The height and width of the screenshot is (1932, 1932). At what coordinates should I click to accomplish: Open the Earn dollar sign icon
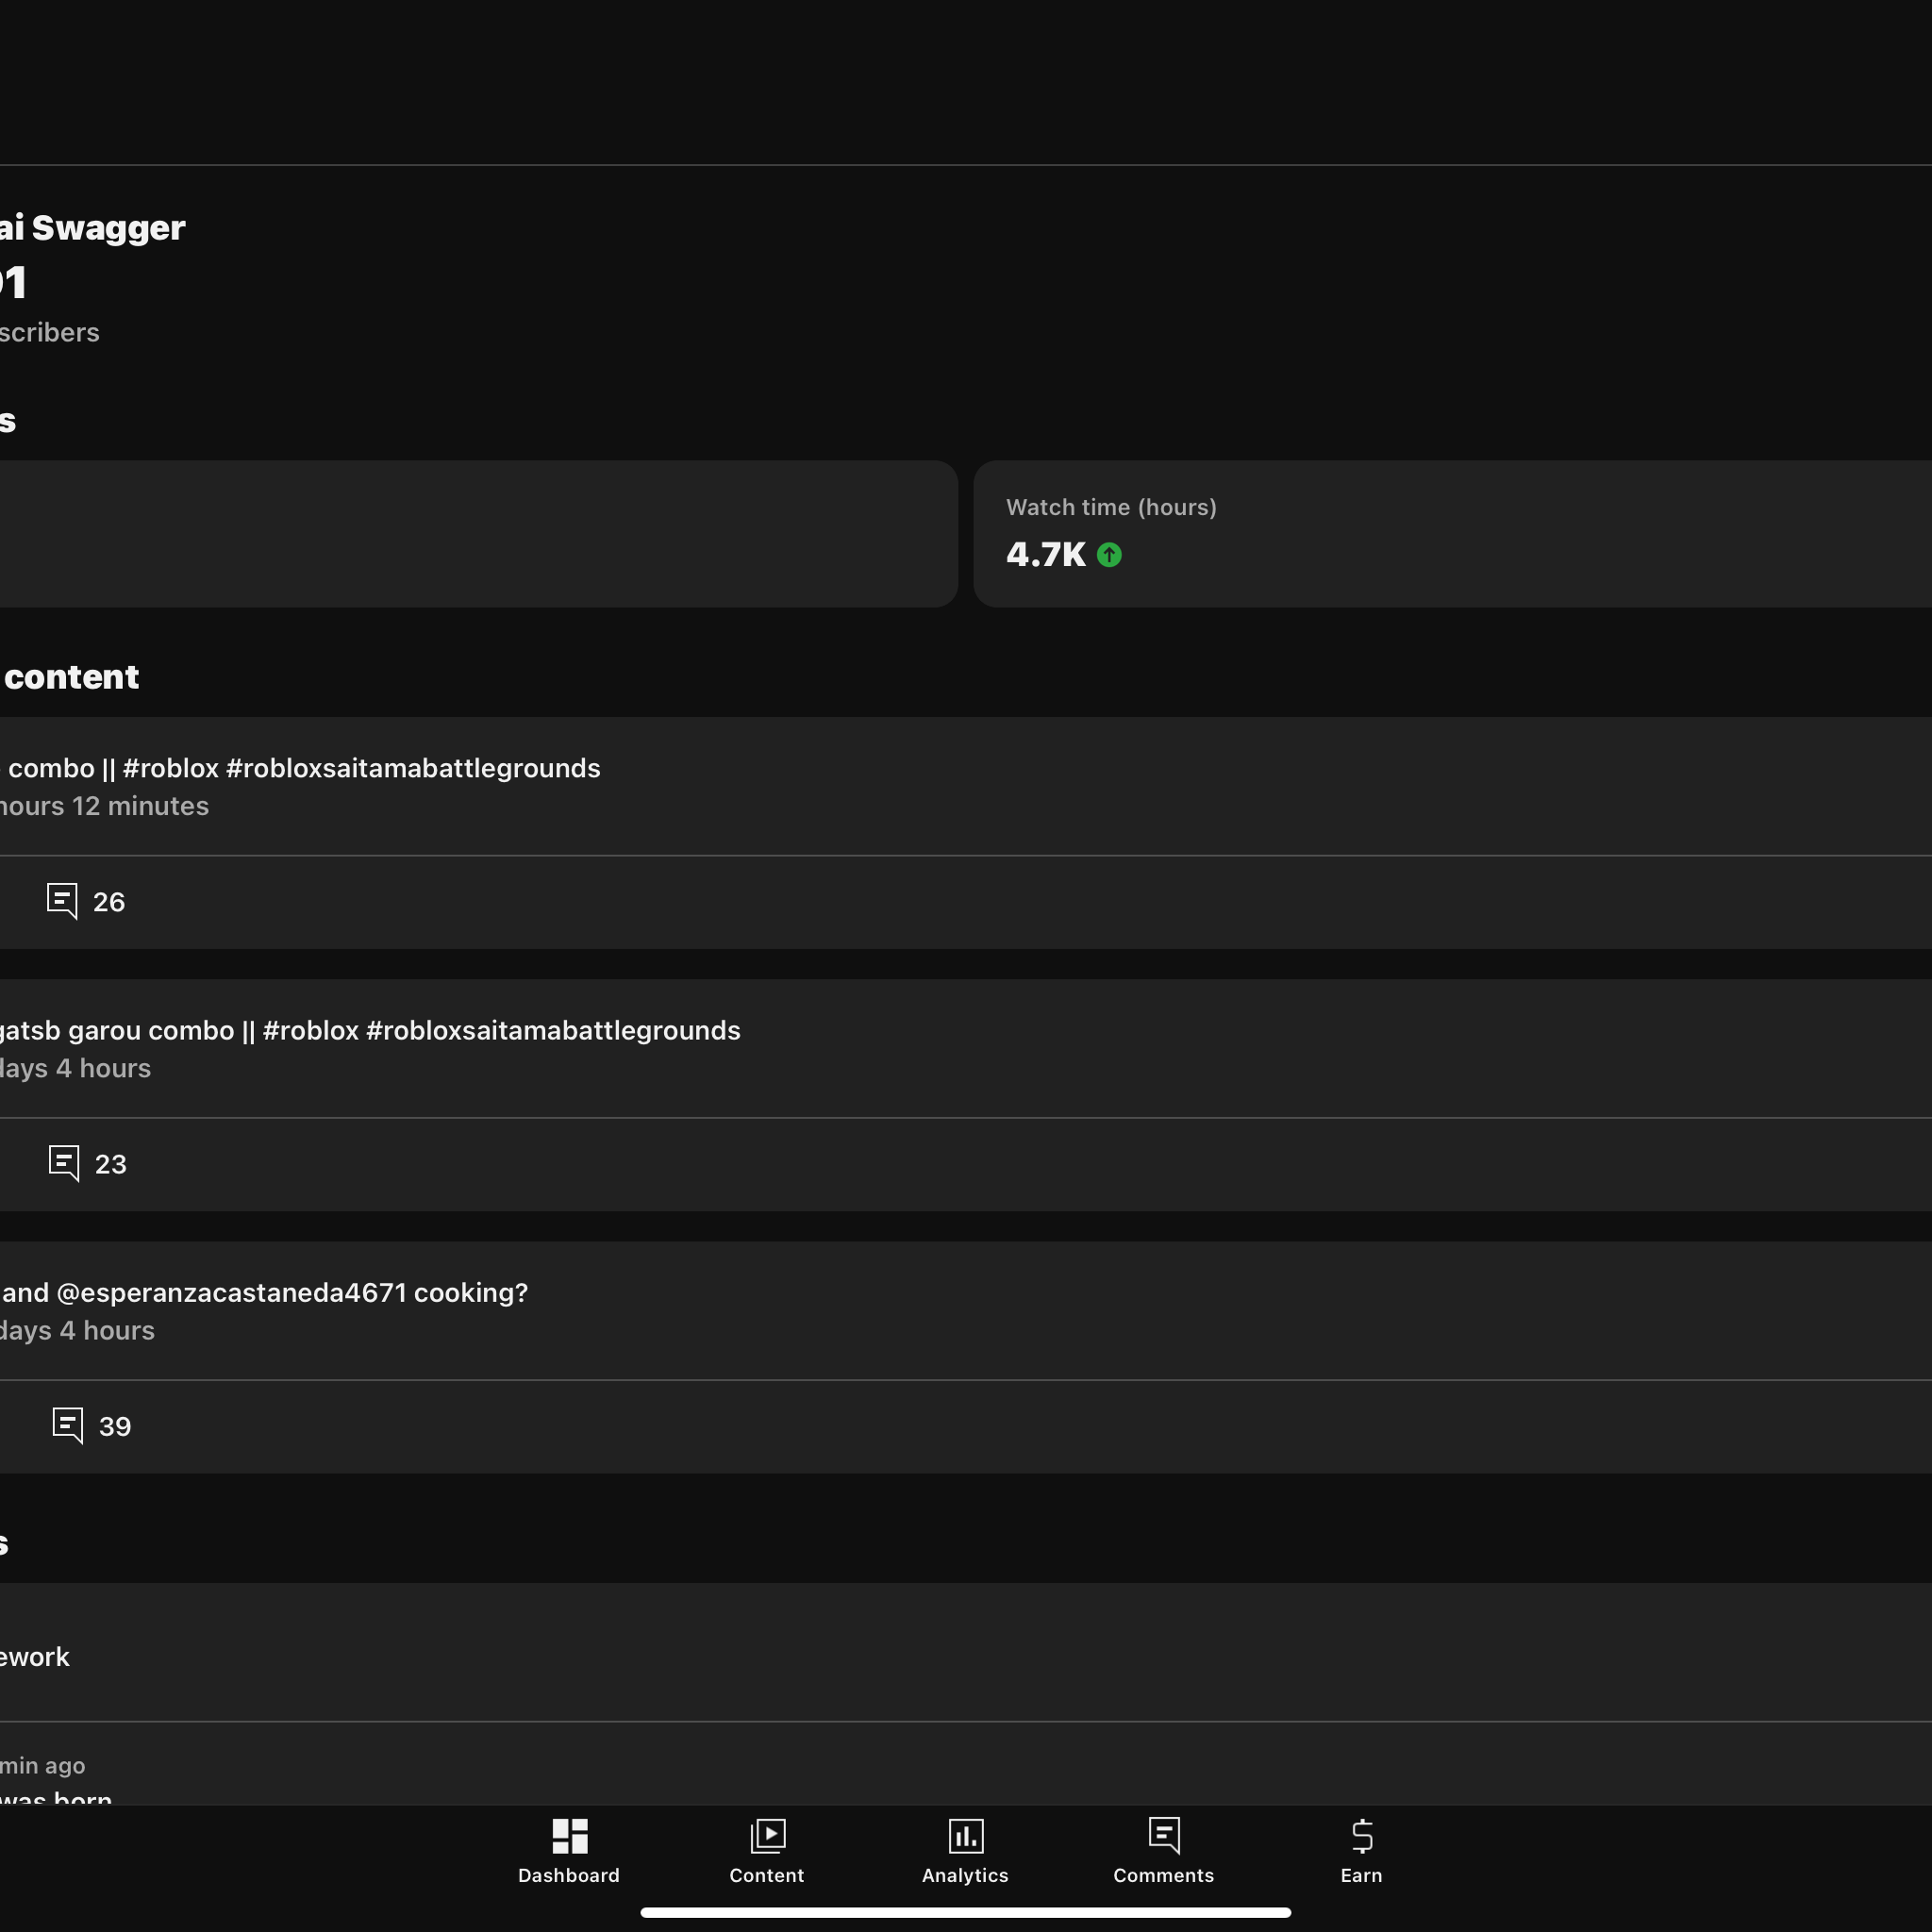click(x=1361, y=1836)
